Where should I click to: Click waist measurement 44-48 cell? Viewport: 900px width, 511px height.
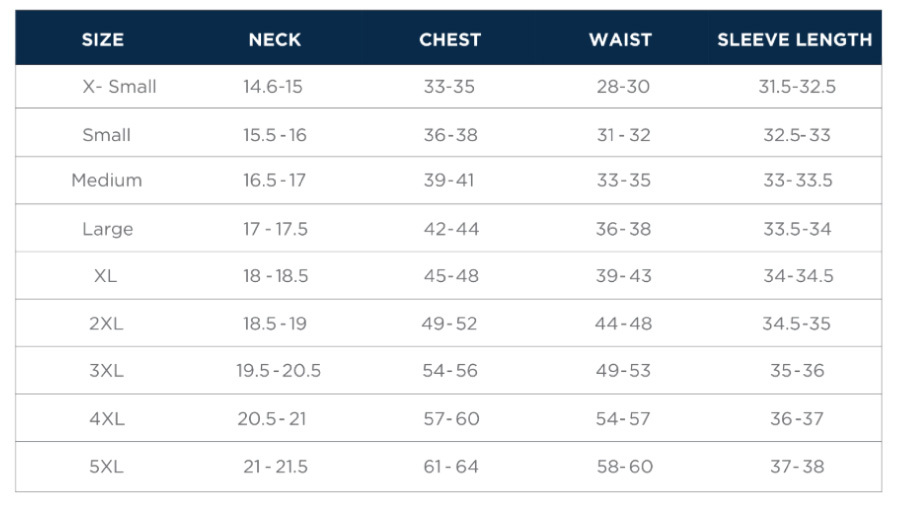pos(623,324)
